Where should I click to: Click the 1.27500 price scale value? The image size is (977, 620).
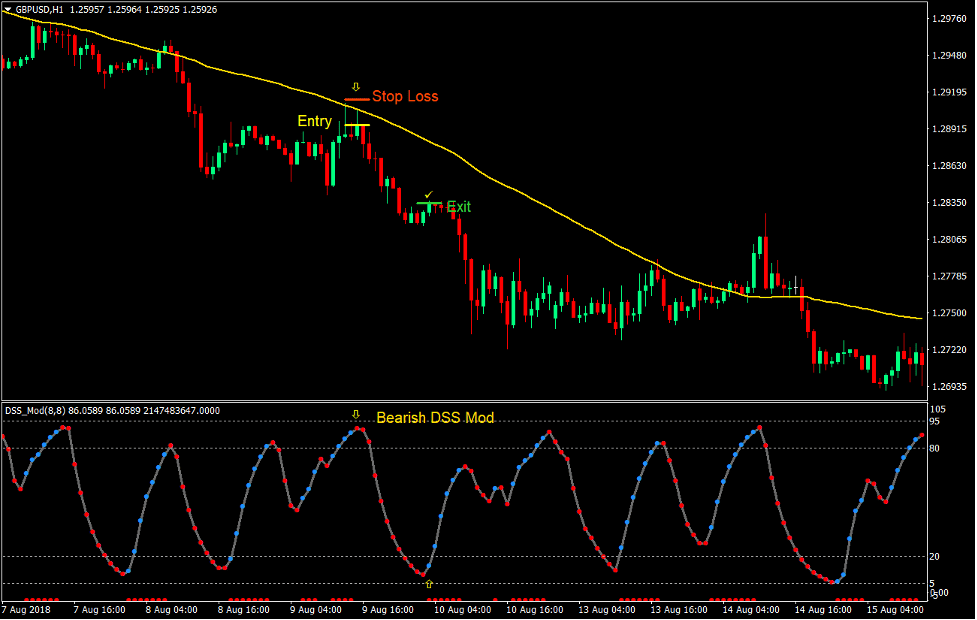click(952, 311)
